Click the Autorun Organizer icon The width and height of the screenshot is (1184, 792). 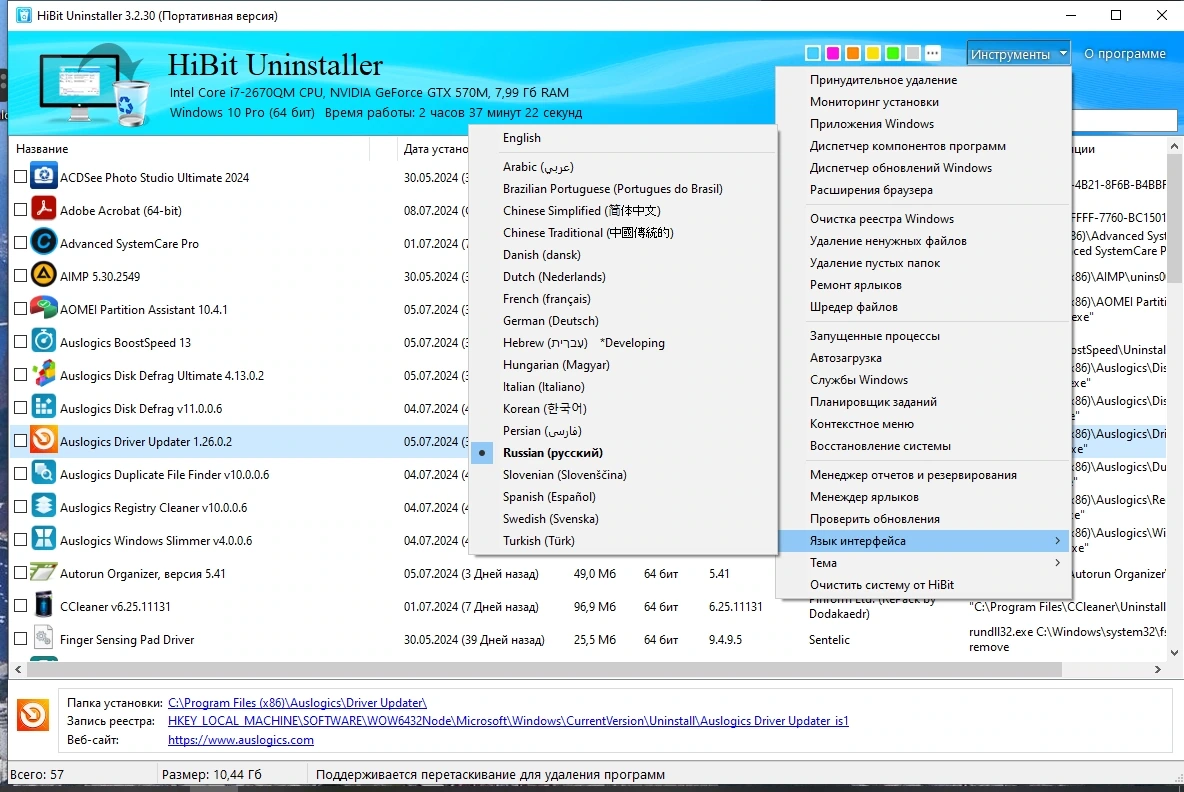[44, 573]
